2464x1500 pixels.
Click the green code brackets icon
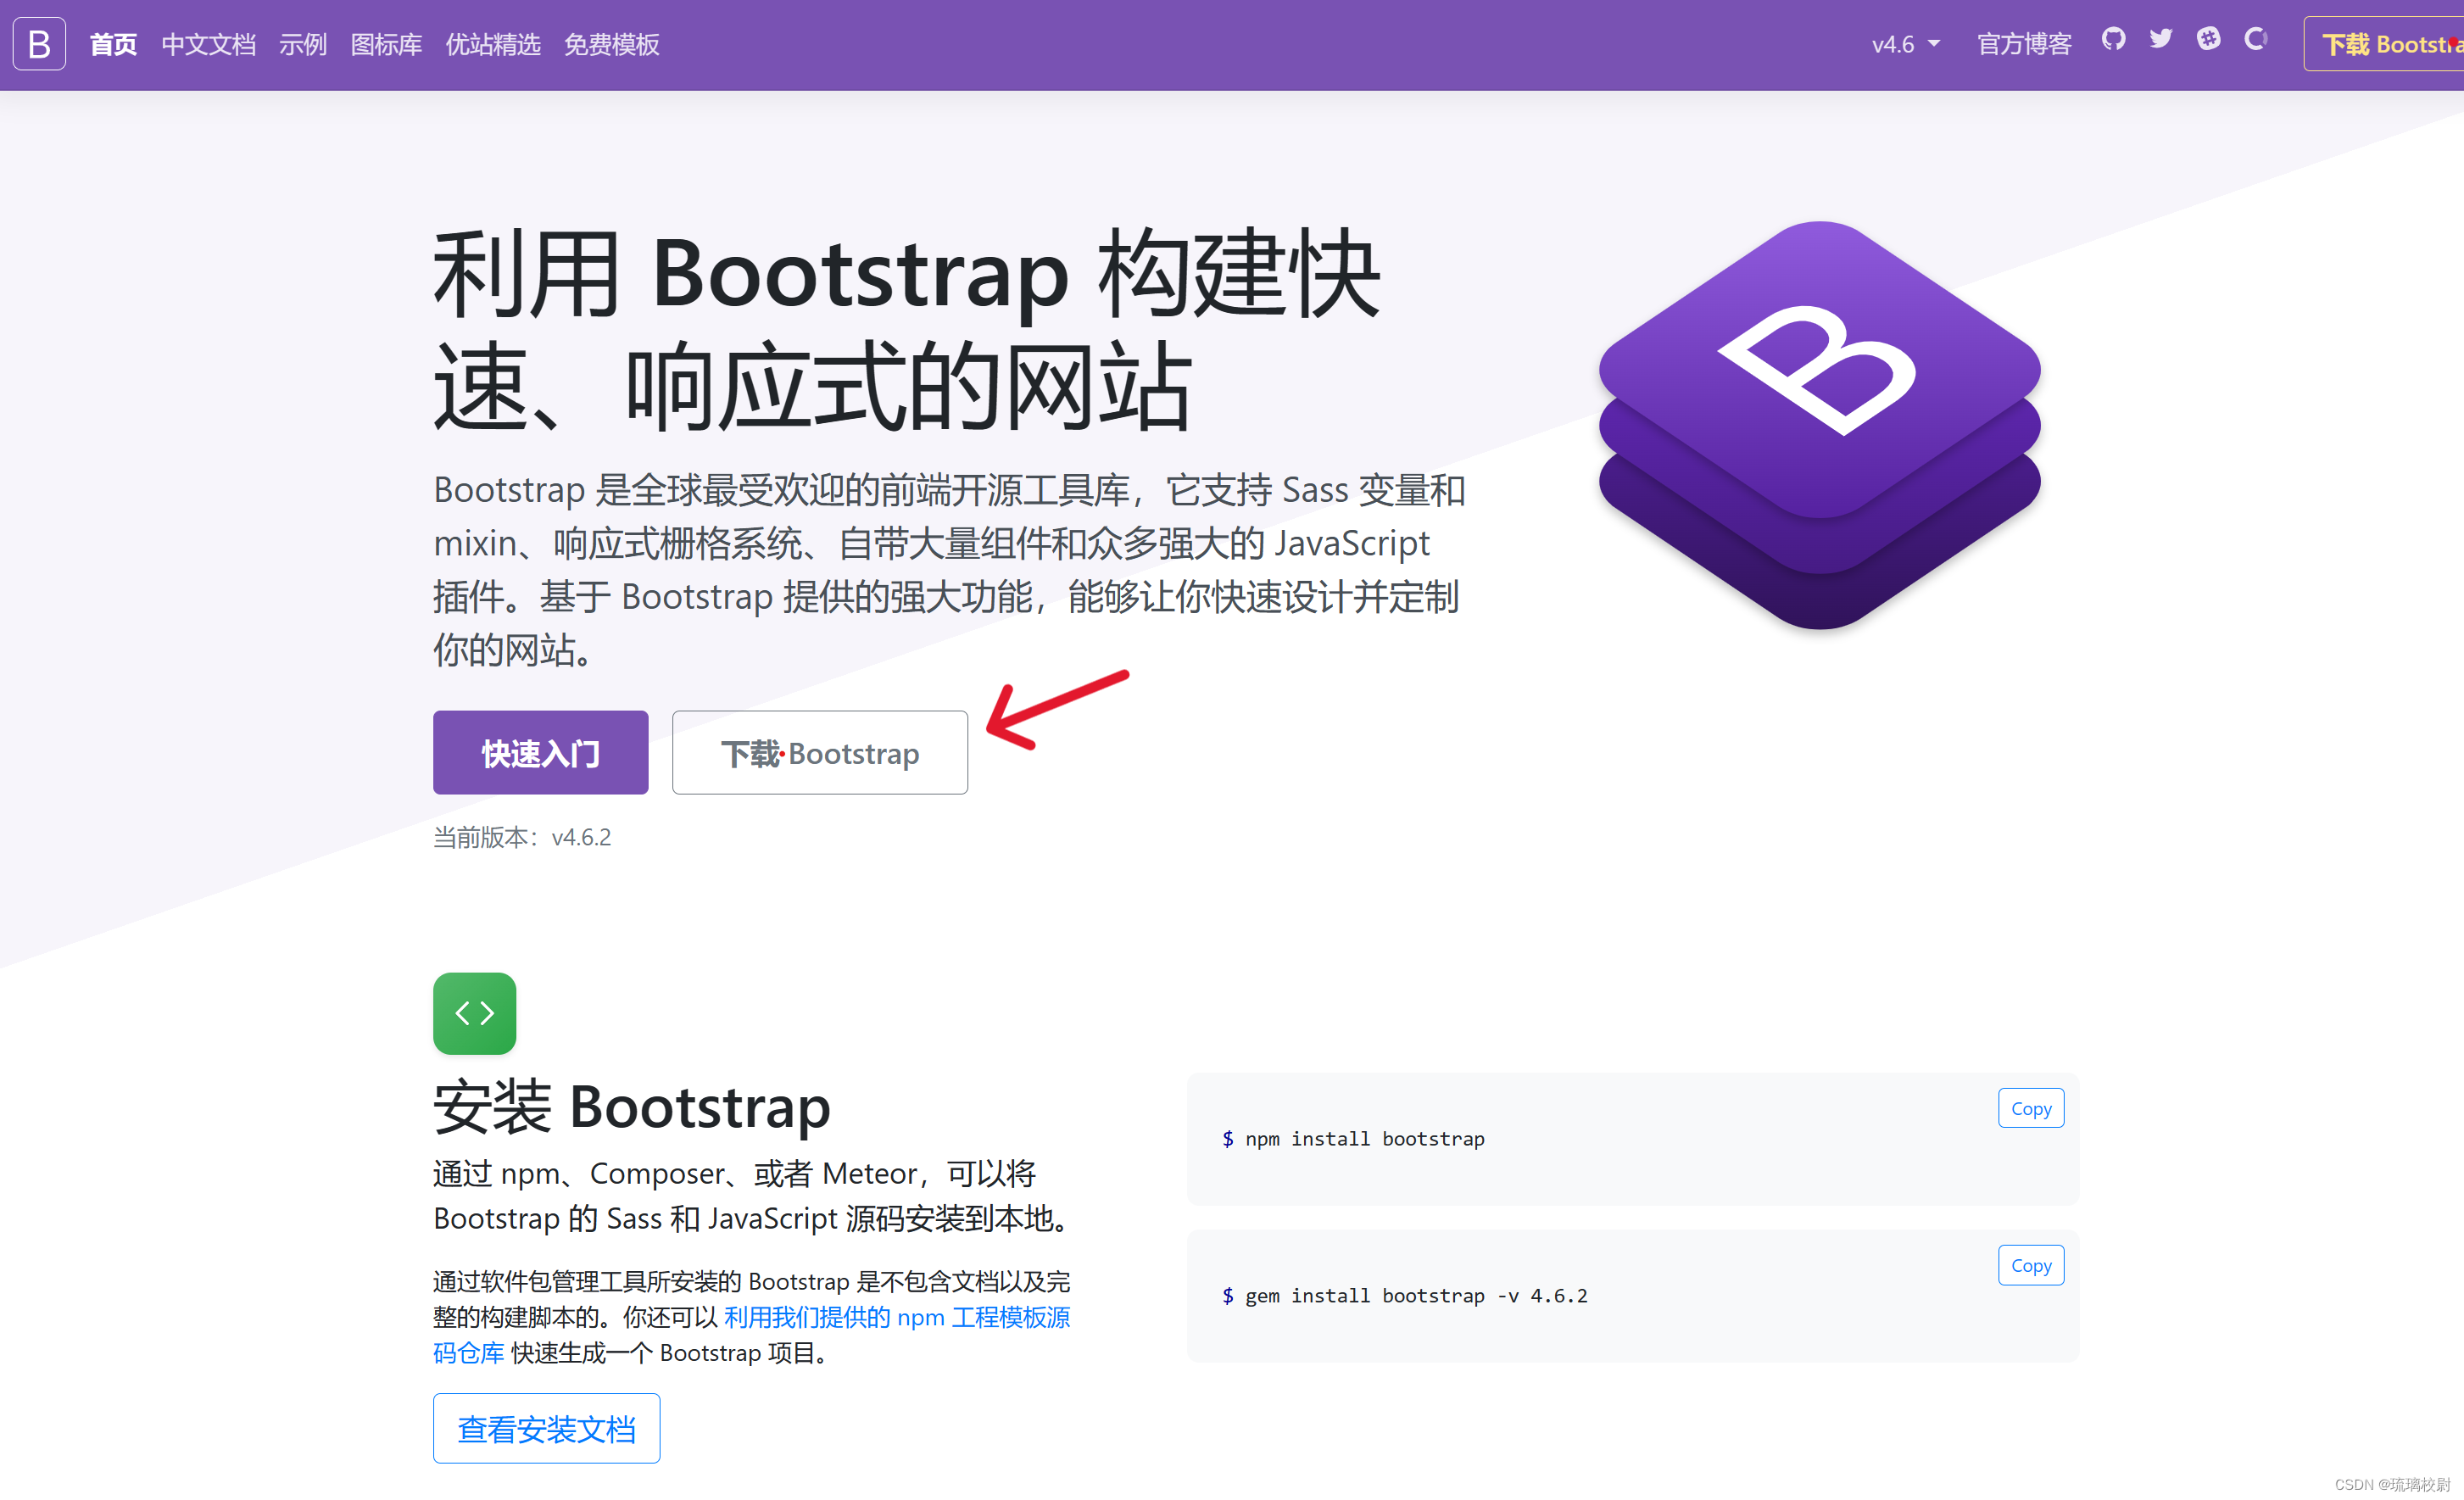(474, 1013)
